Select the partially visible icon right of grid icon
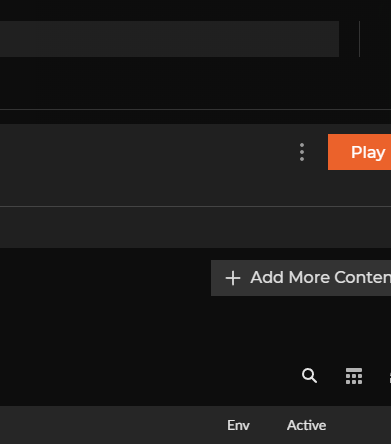The width and height of the screenshot is (391, 444). click(390, 377)
